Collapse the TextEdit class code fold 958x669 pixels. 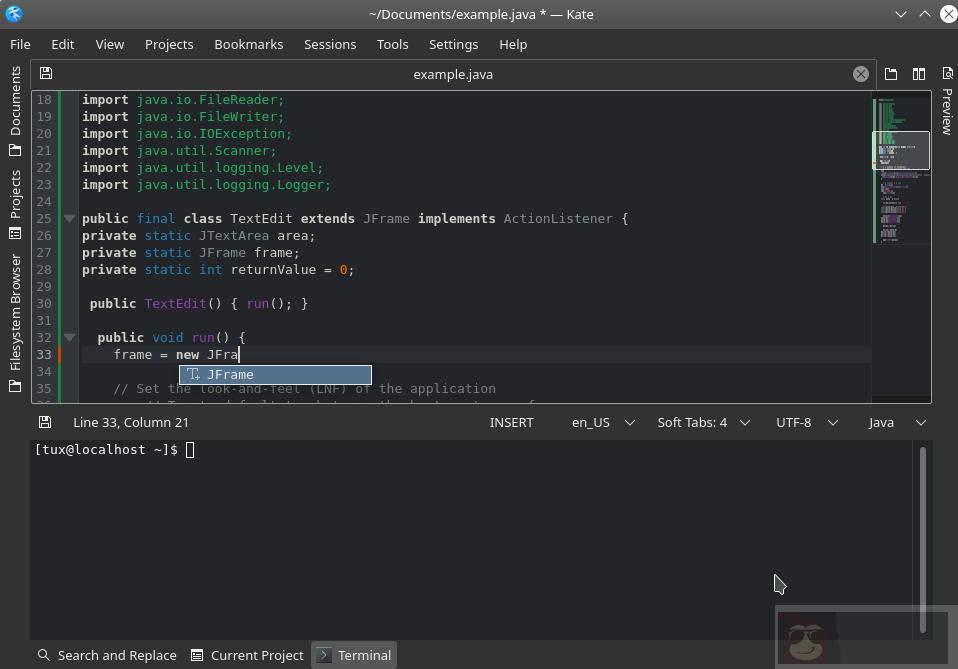pos(69,218)
